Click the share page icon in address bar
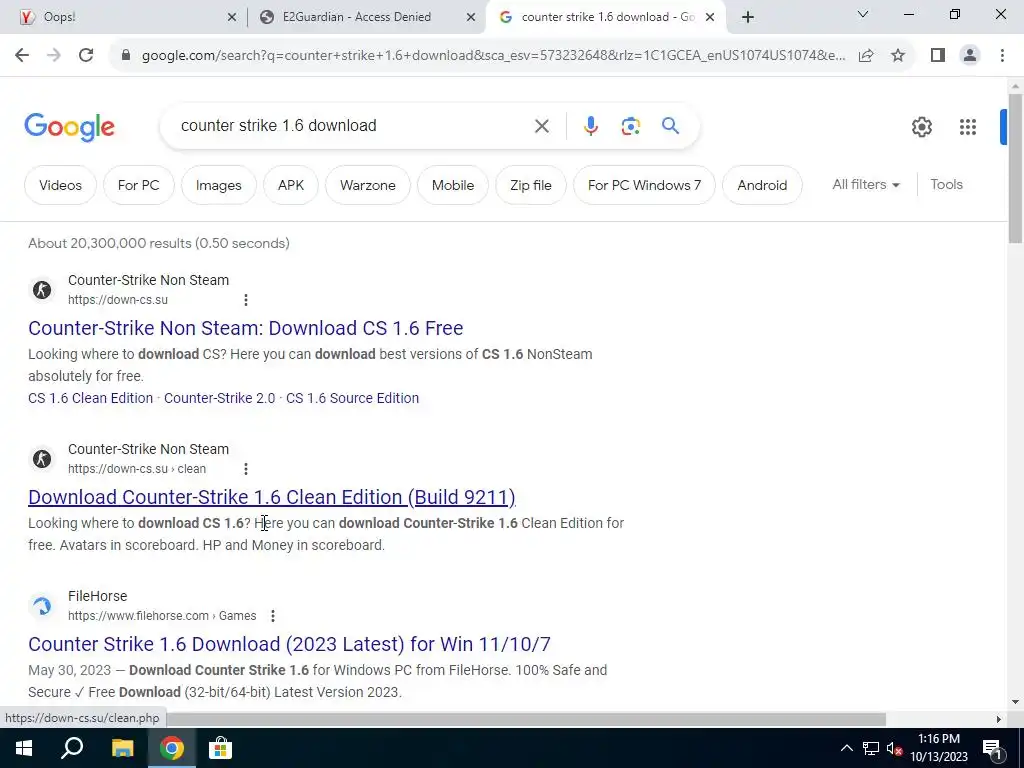 click(866, 56)
